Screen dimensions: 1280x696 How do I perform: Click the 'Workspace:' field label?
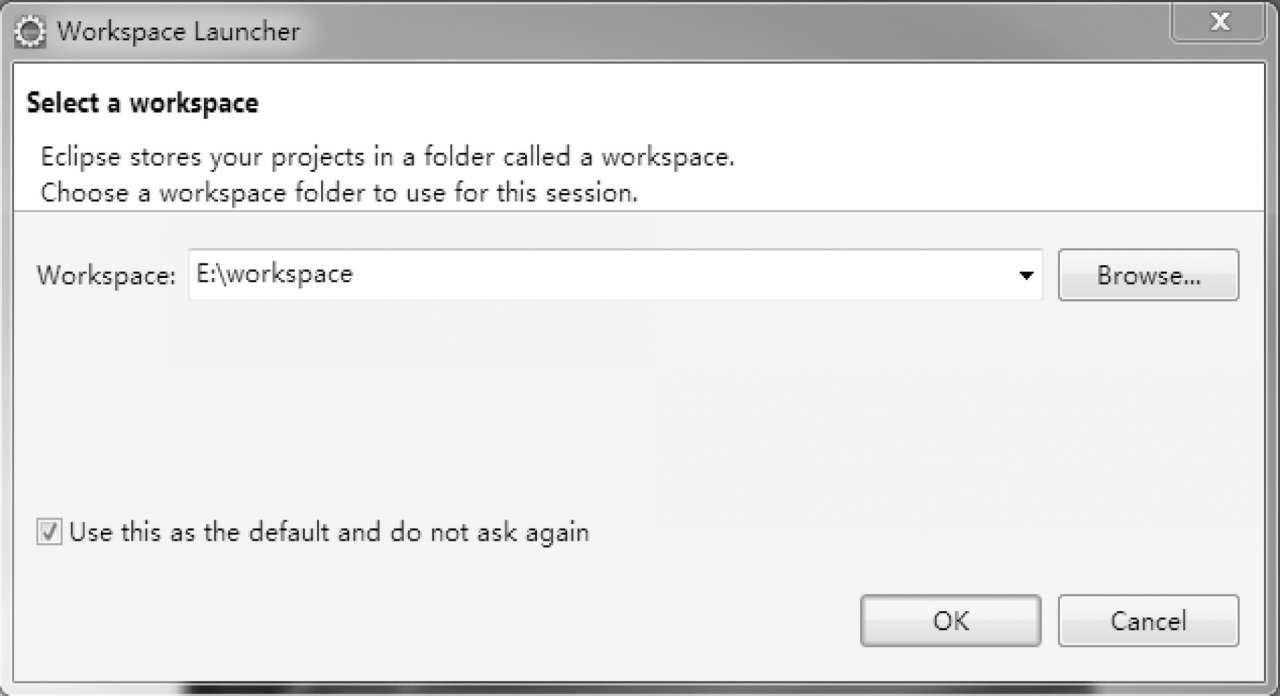106,276
